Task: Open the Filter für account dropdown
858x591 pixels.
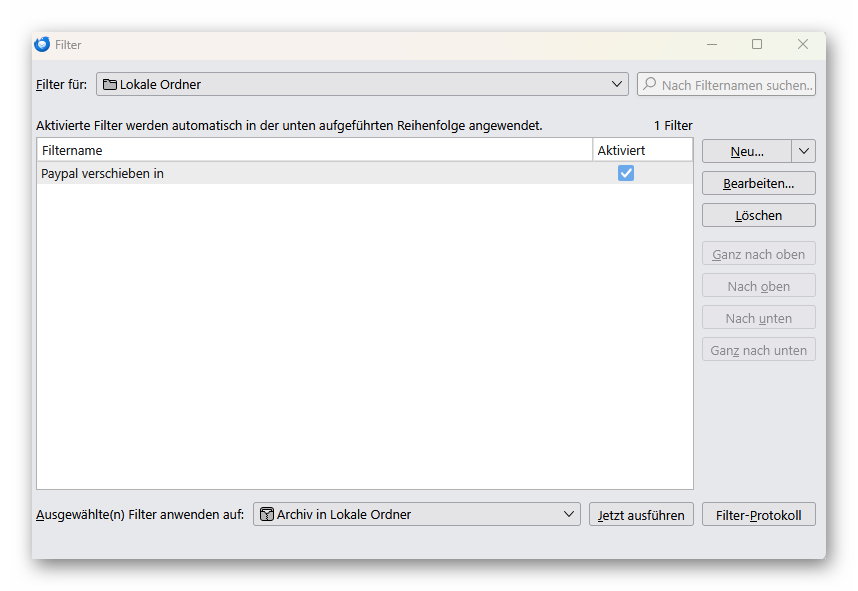Action: [x=362, y=84]
